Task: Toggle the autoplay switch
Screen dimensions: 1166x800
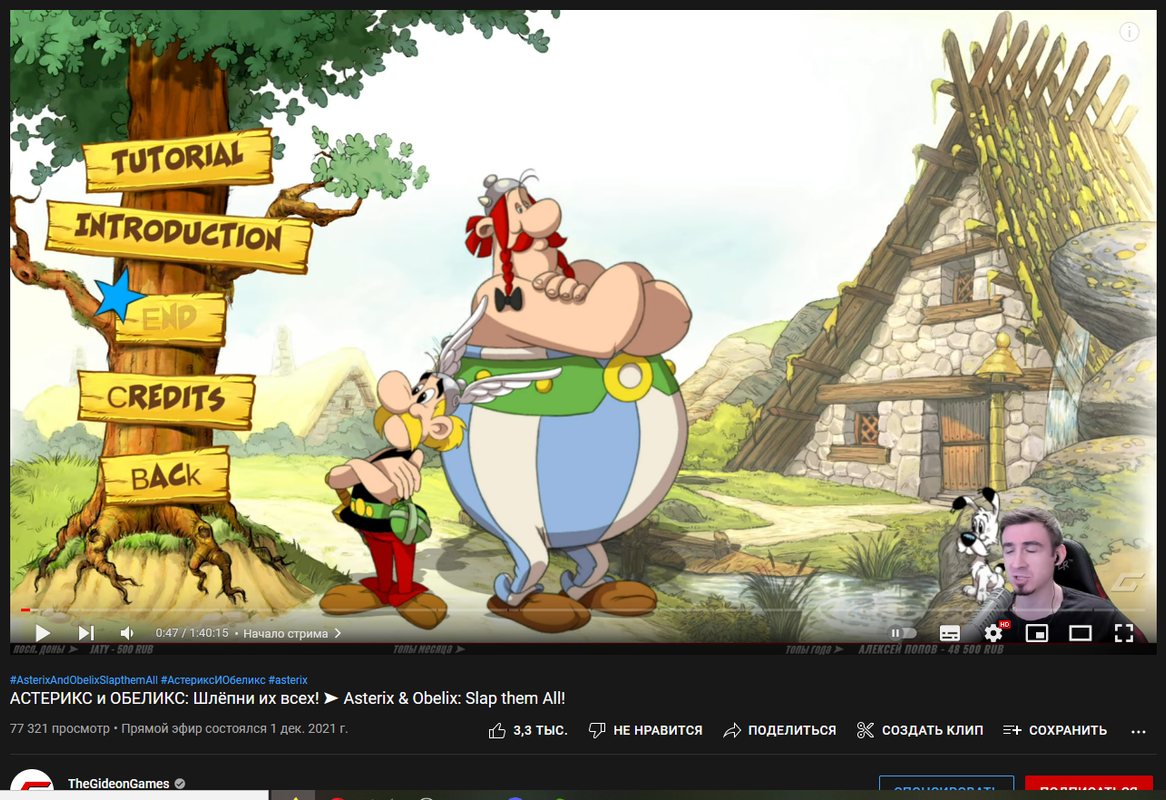Action: tap(903, 633)
